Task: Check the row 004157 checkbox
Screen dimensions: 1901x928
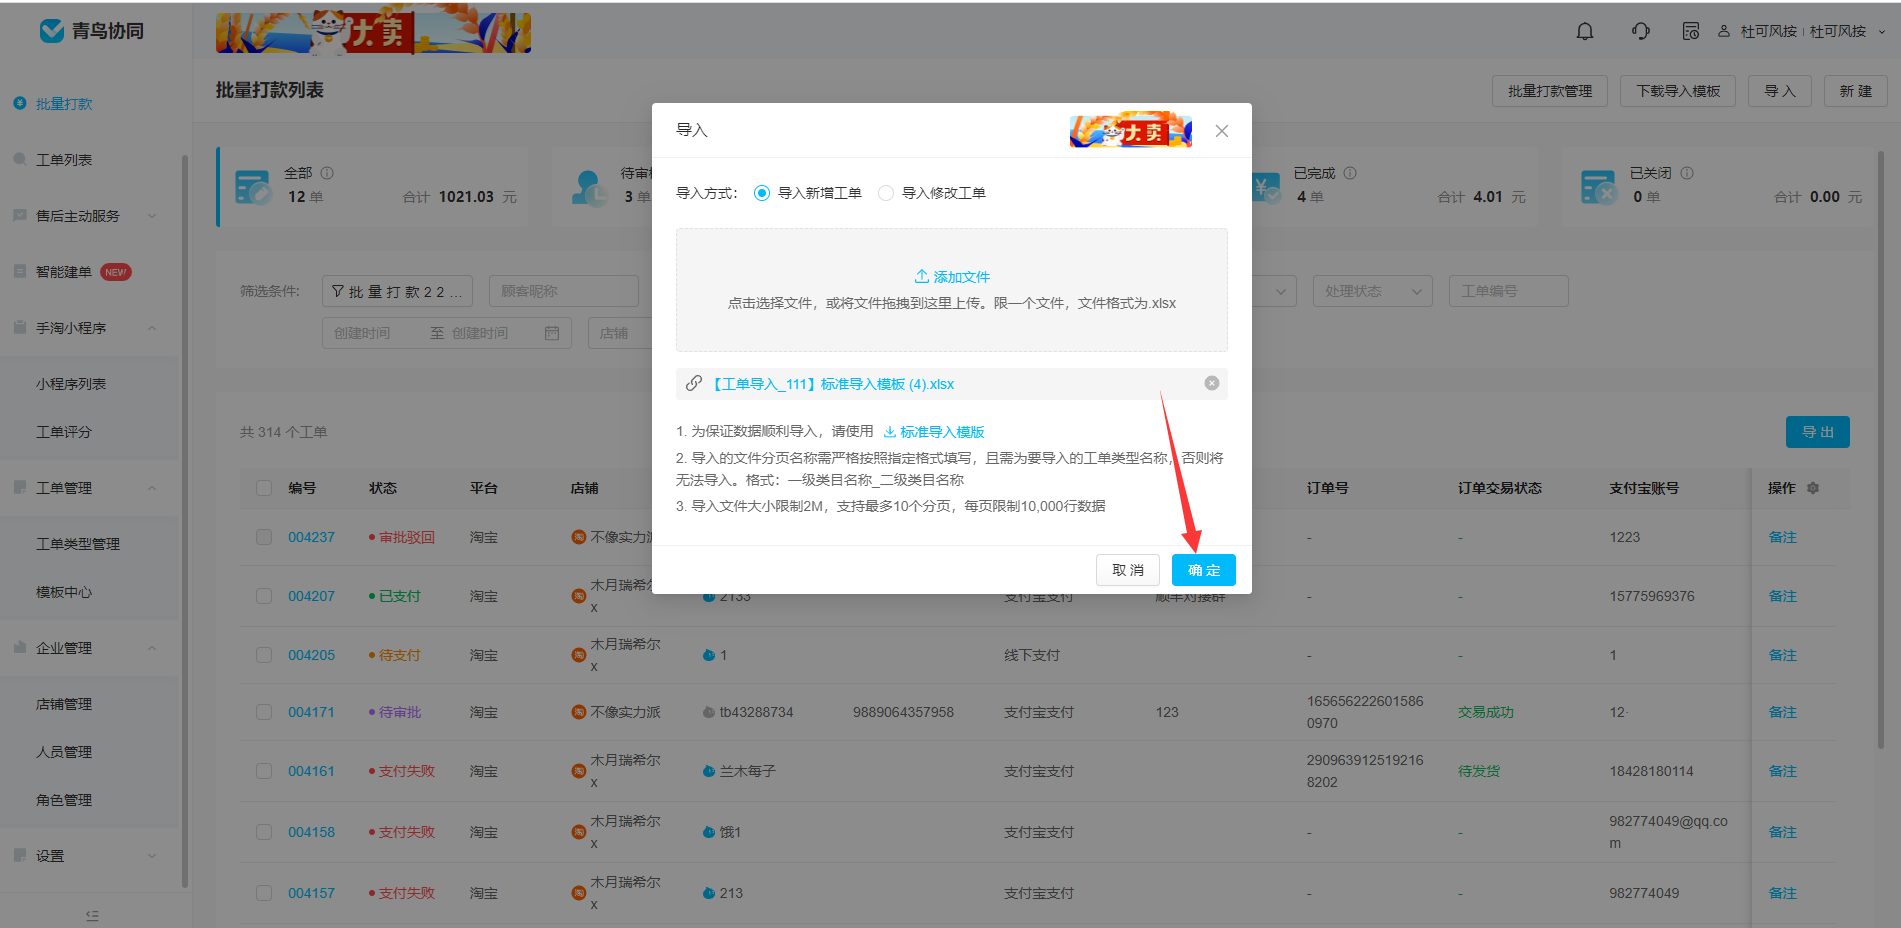Action: [264, 893]
